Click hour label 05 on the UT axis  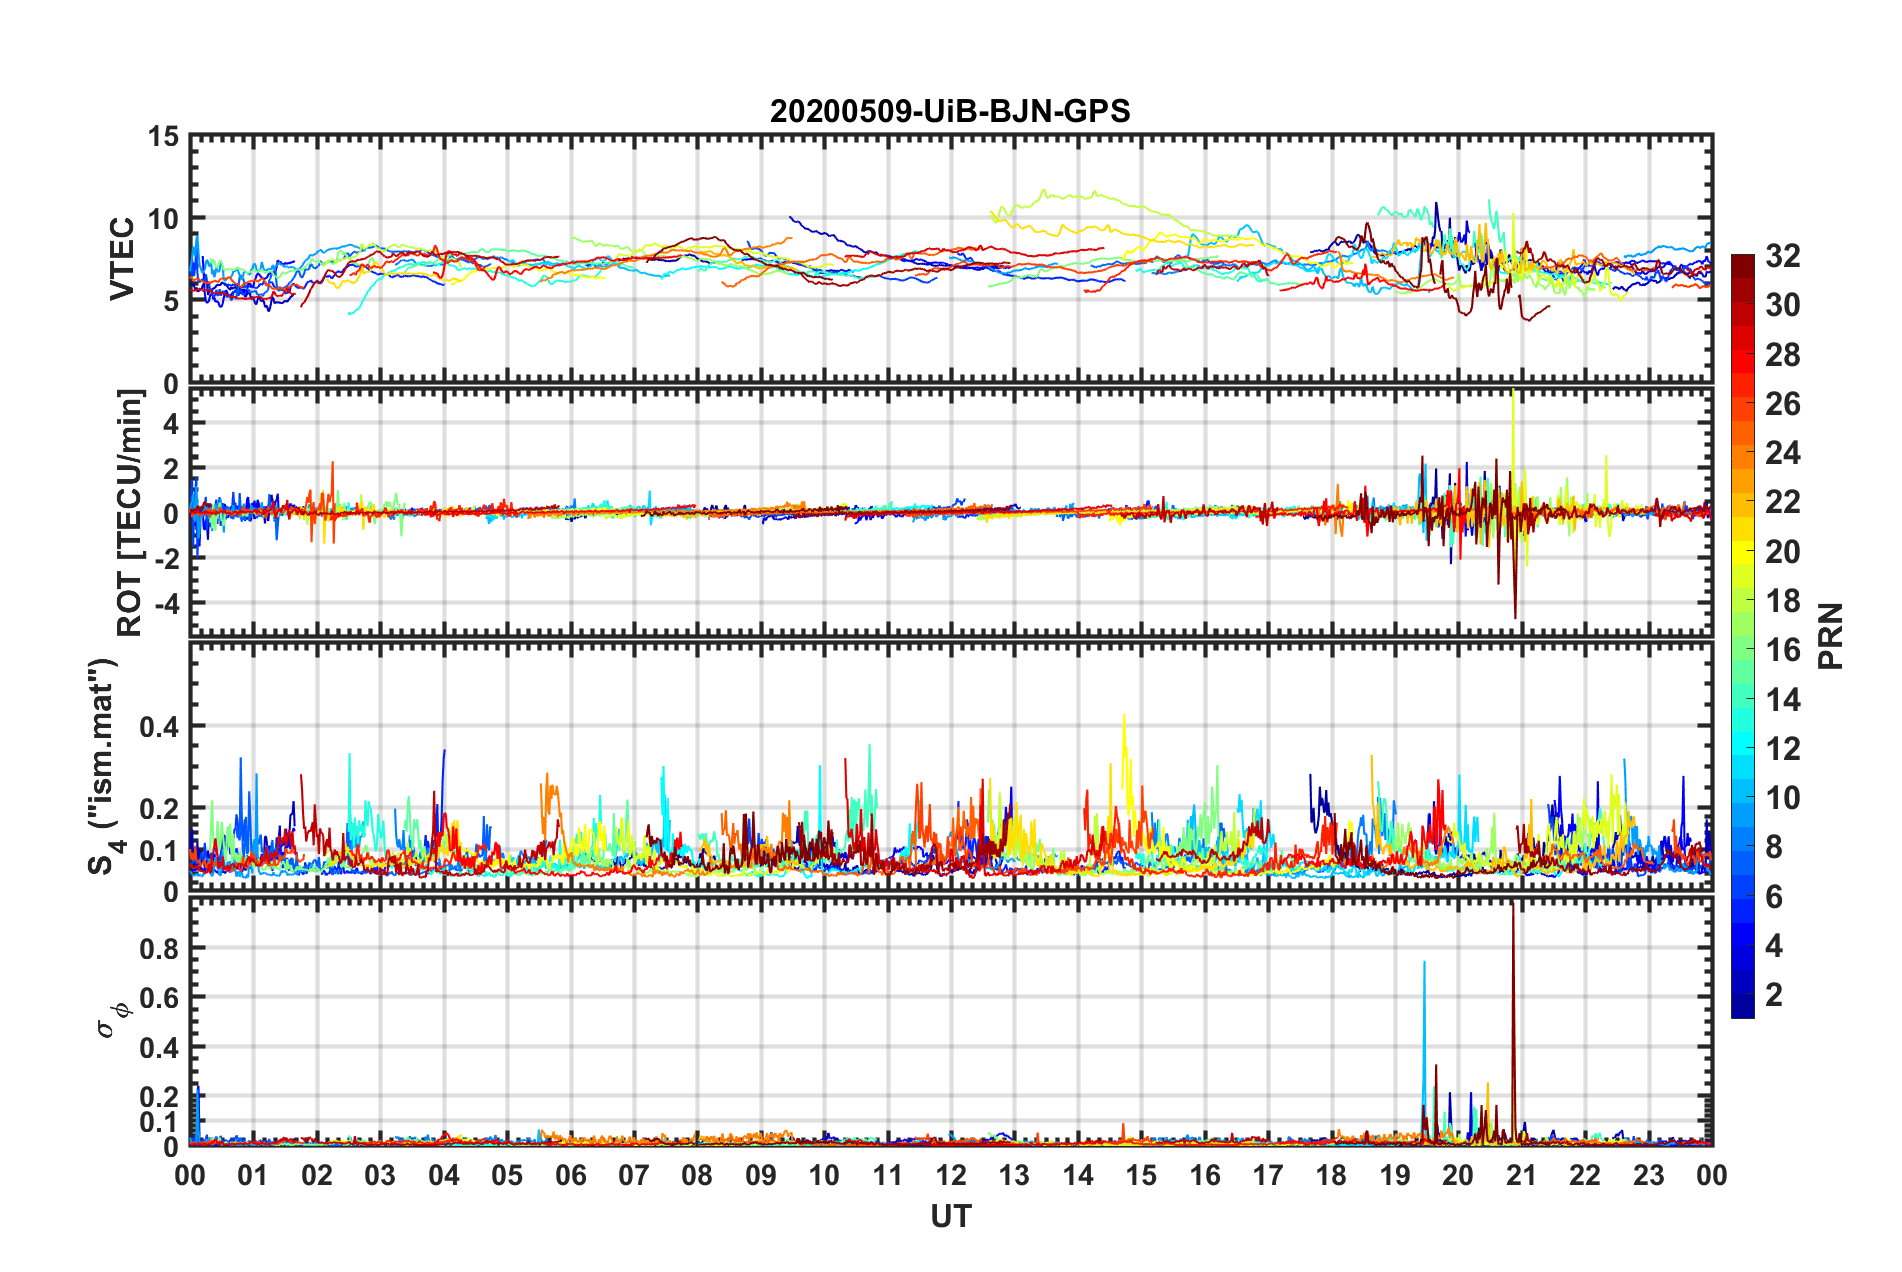click(x=507, y=1175)
